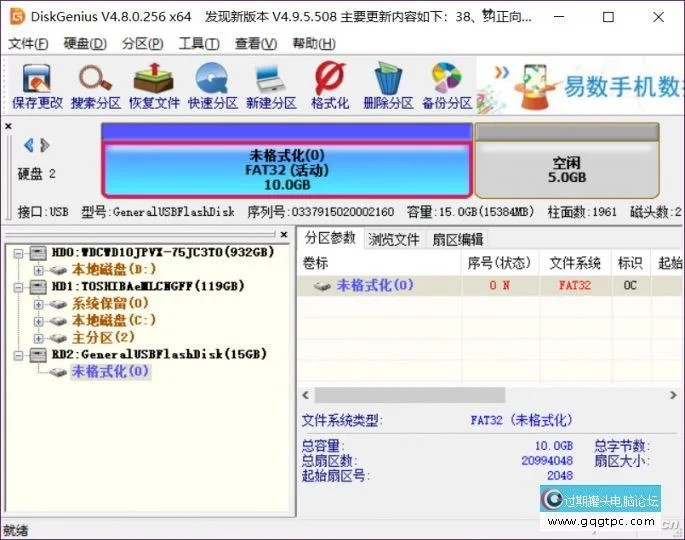Open the 备份分区 backup tool
Image resolution: width=685 pixels, height=540 pixels.
point(447,86)
